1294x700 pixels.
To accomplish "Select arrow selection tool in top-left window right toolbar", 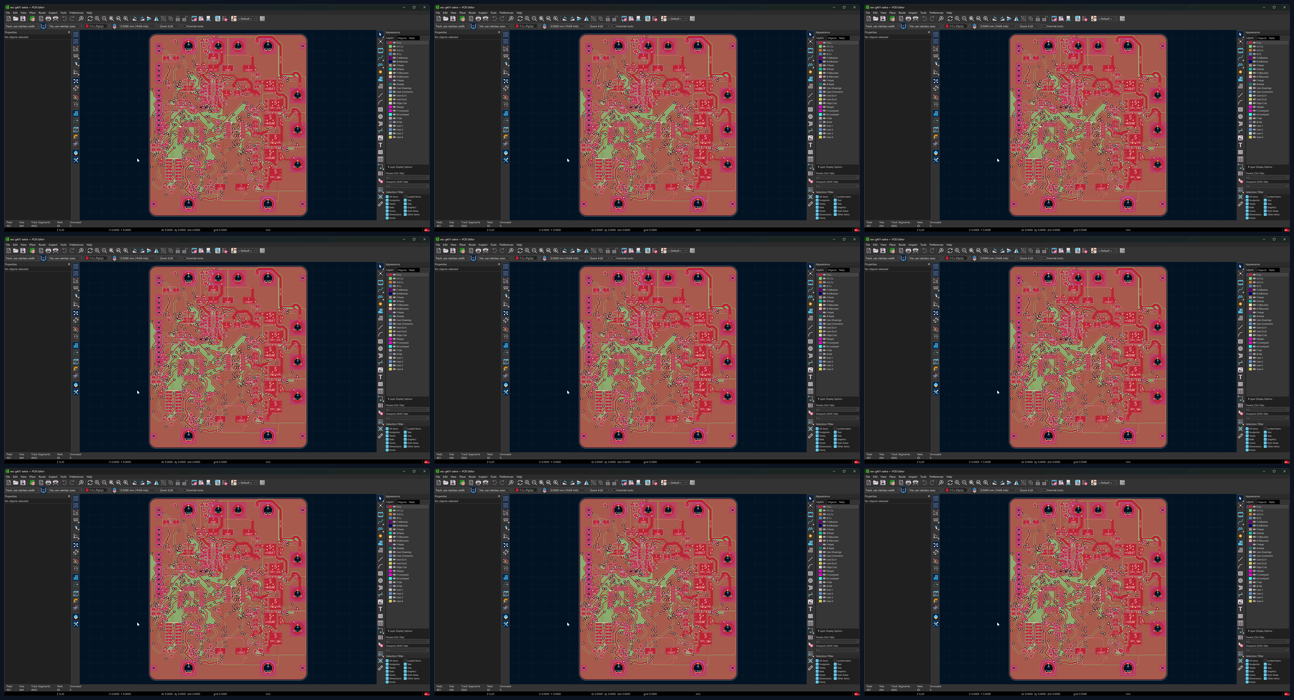I will pos(380,34).
